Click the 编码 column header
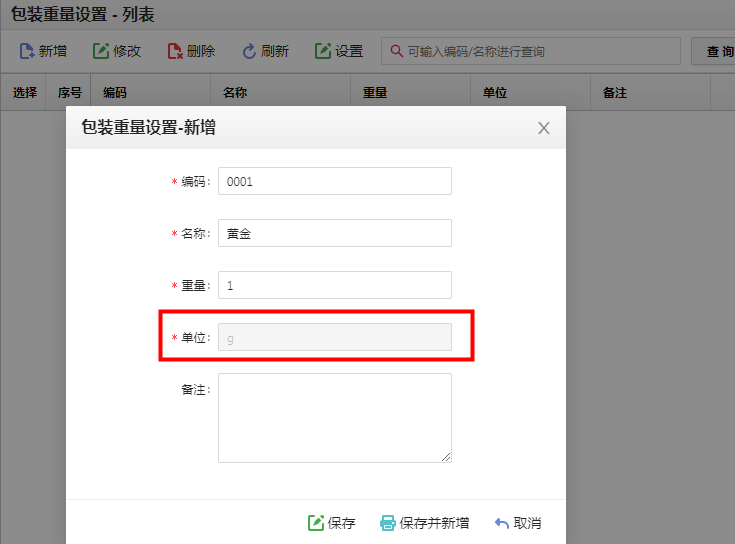 [x=115, y=92]
